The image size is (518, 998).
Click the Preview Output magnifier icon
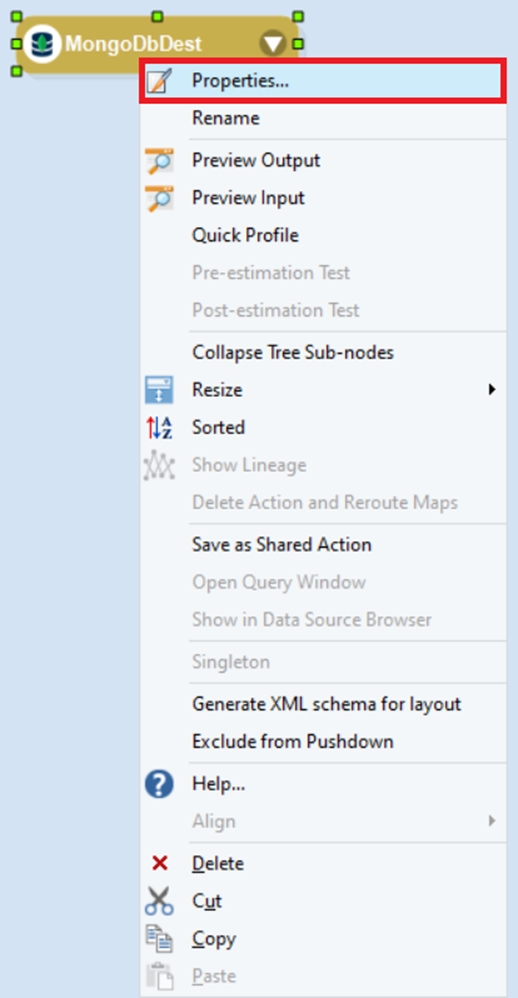point(158,160)
